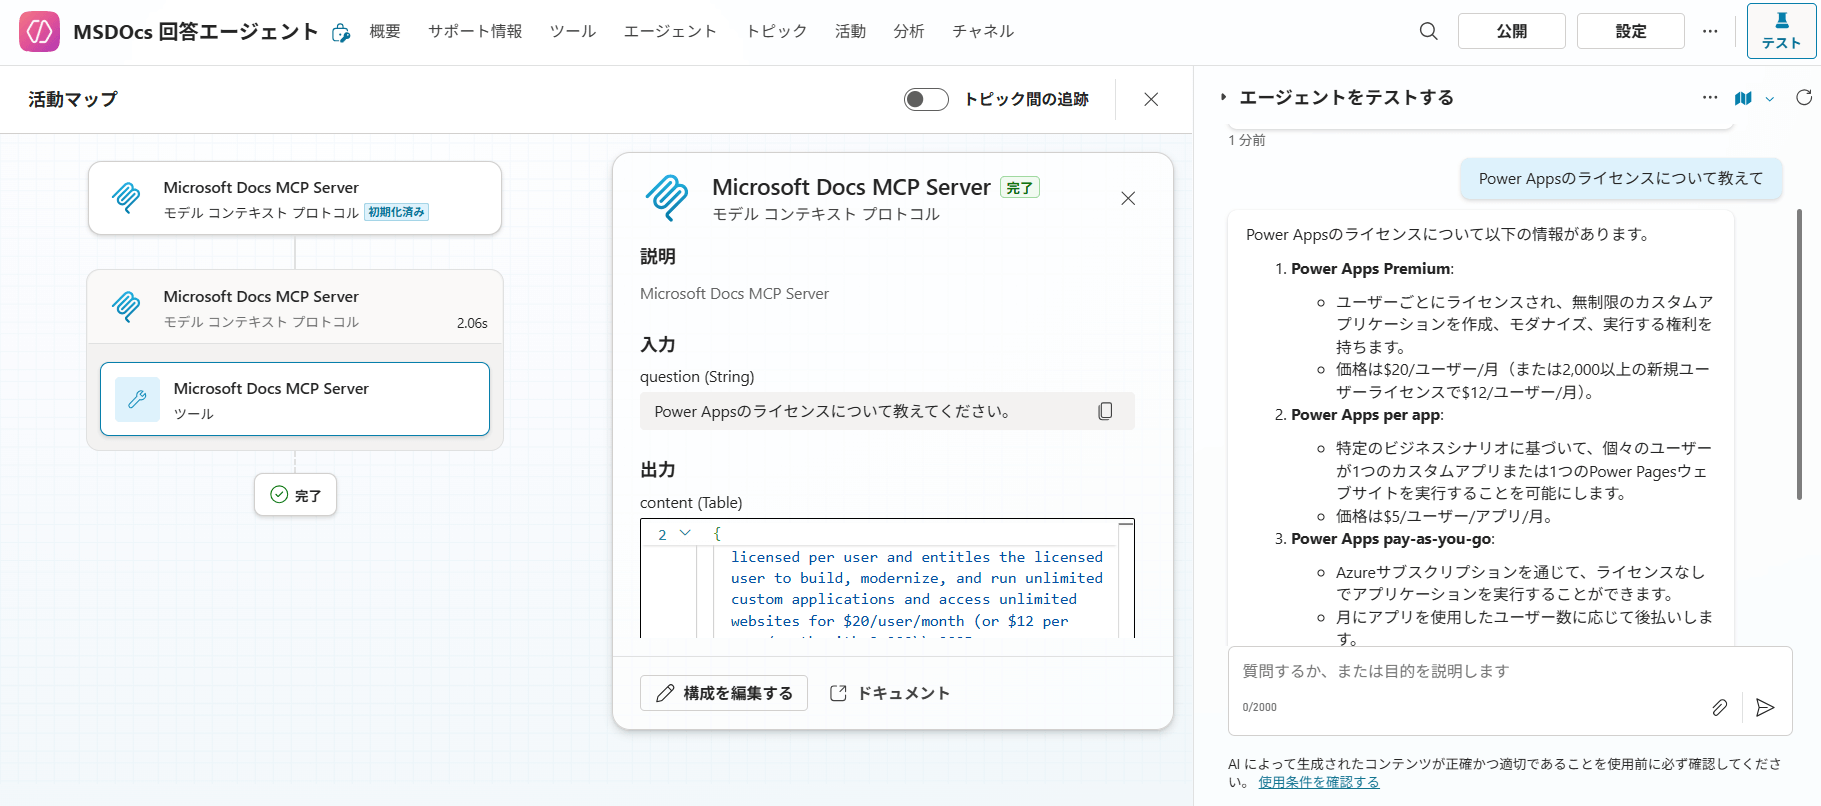Open the ツール tab
This screenshot has width=1821, height=806.
572,31
